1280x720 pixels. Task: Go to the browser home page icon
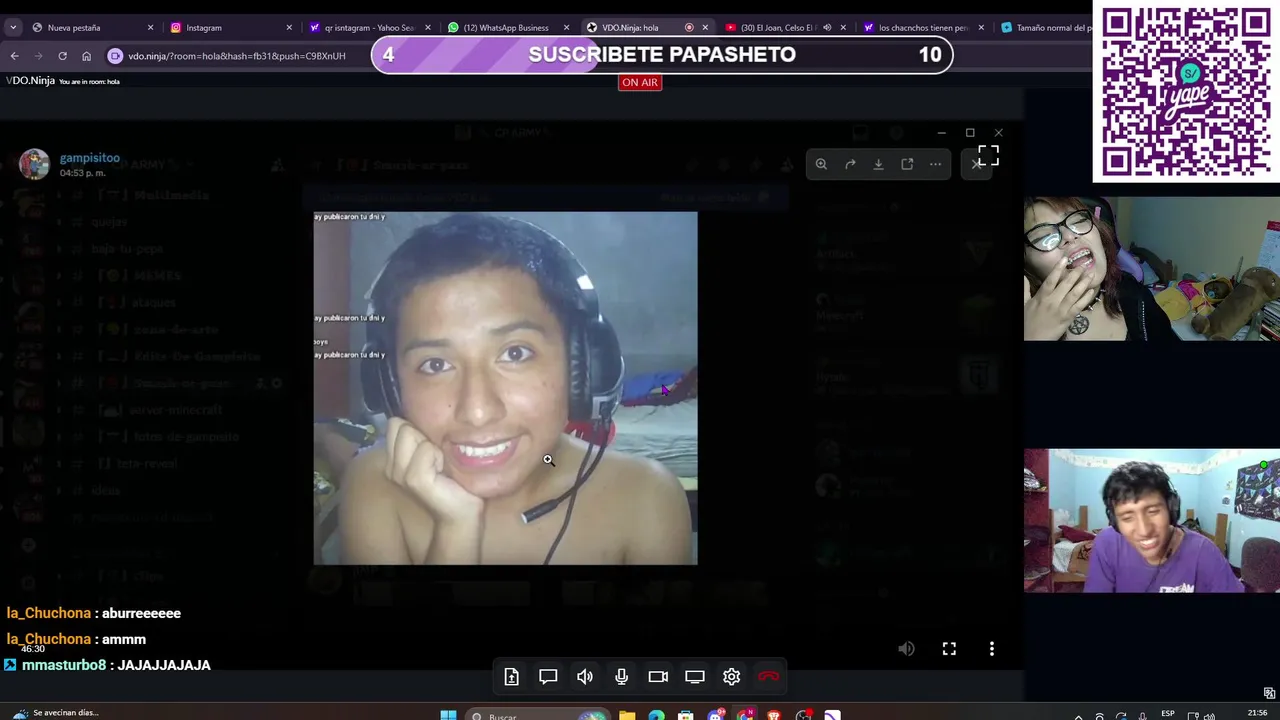pos(86,56)
